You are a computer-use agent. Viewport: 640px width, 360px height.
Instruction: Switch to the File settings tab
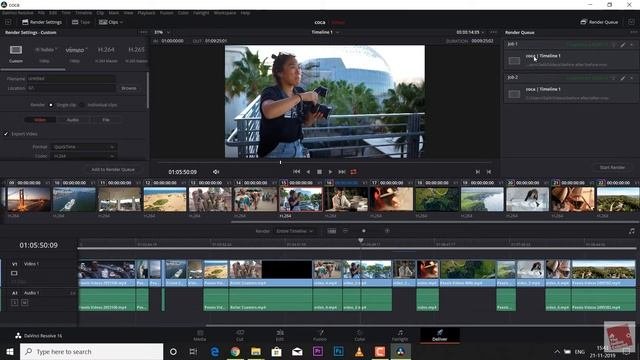pyautogui.click(x=106, y=120)
